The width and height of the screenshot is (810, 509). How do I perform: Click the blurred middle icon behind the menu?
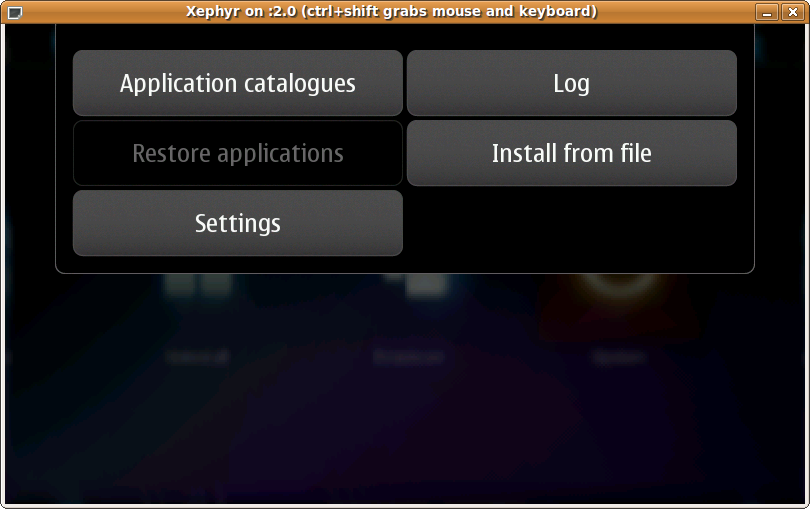point(427,287)
